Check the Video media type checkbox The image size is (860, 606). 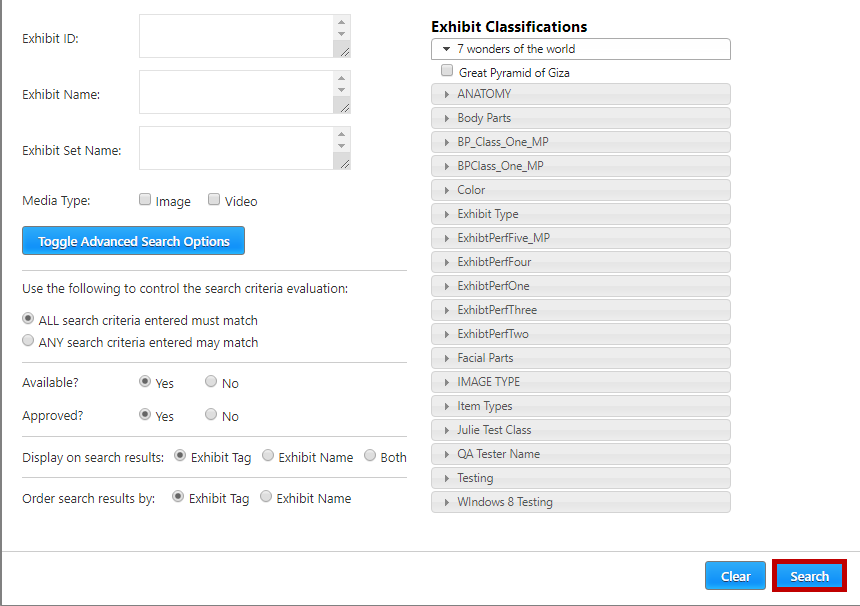214,200
